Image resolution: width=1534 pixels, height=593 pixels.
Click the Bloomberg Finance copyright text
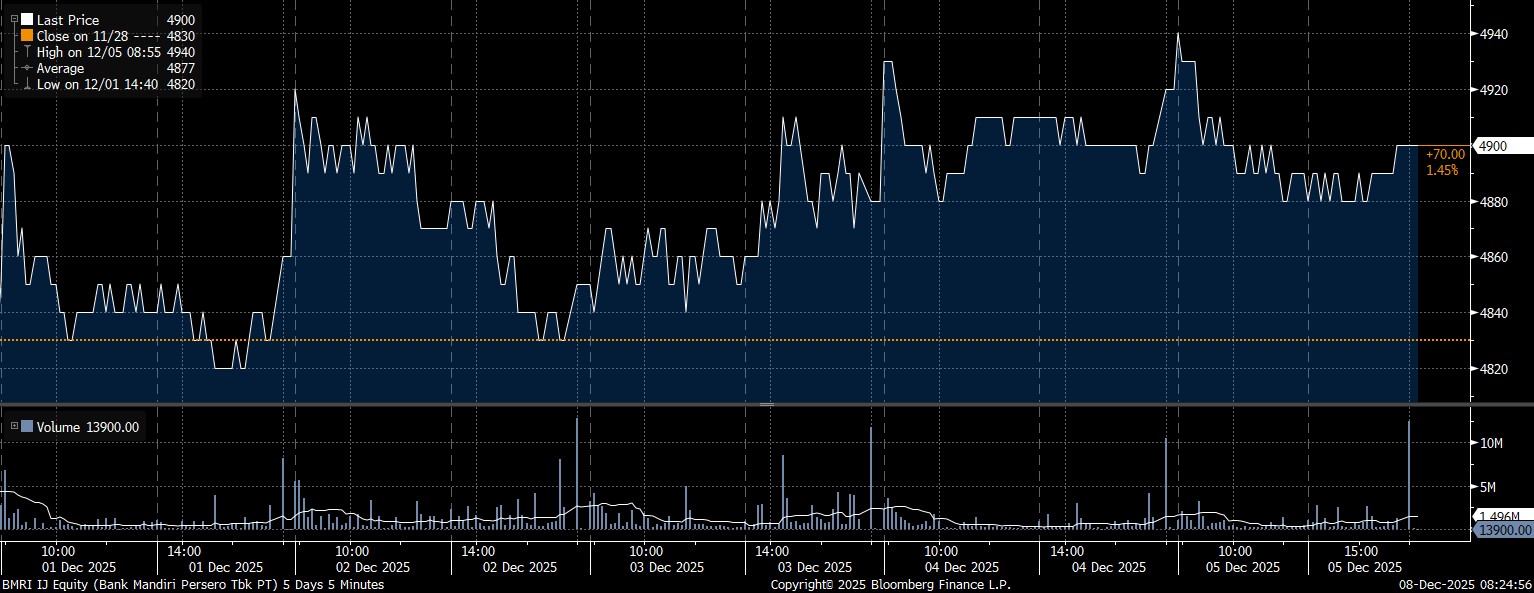(x=890, y=584)
